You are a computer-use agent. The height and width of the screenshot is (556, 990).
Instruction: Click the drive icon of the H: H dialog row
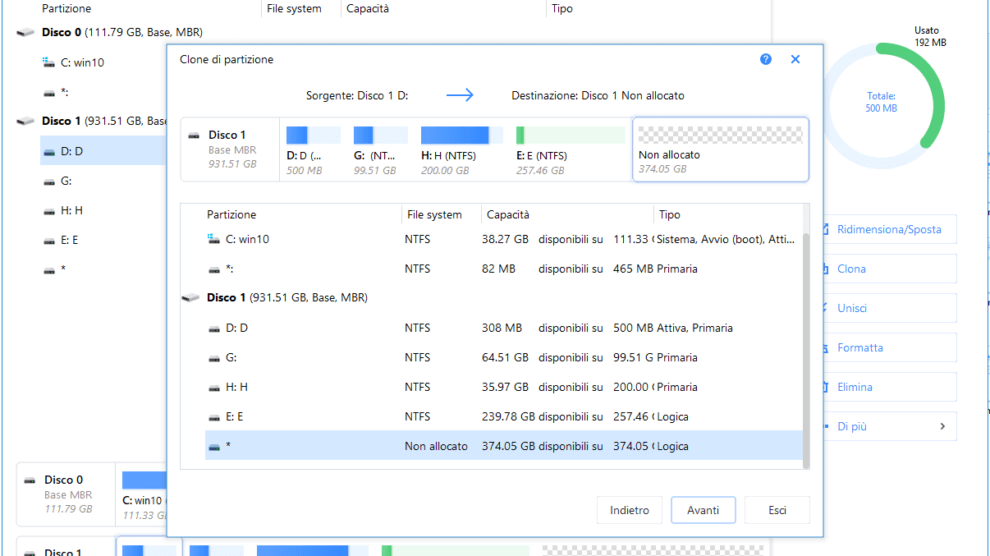click(214, 387)
